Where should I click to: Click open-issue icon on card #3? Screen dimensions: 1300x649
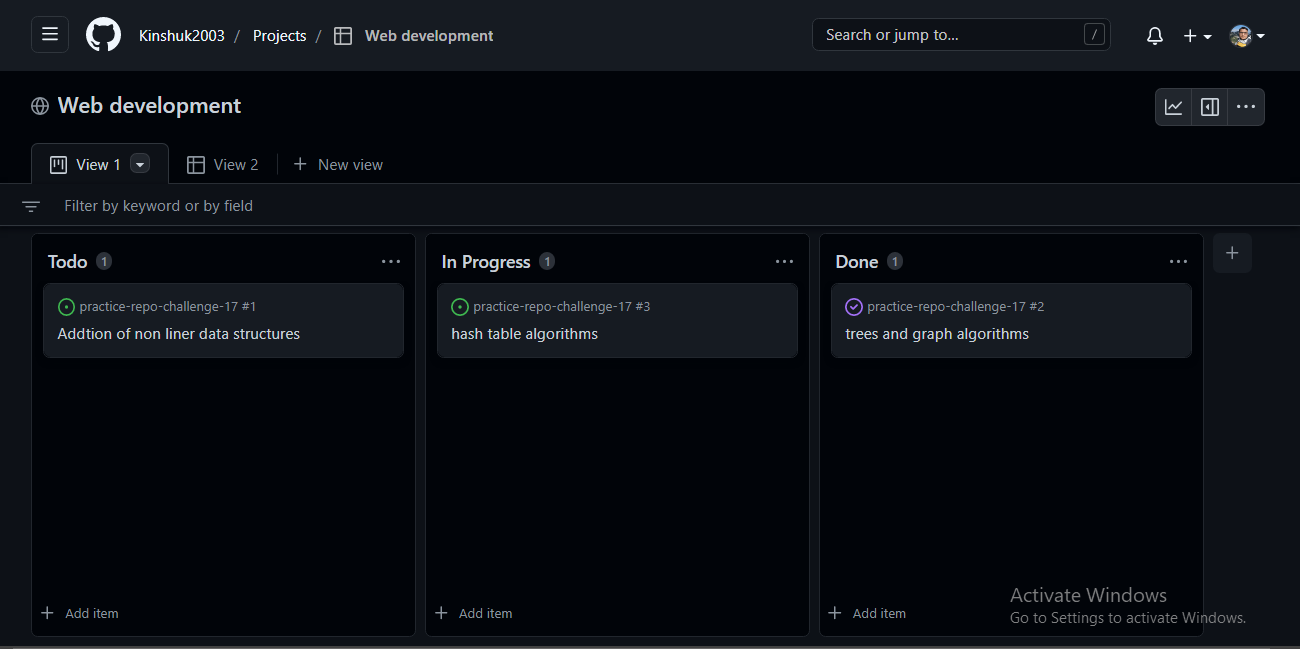coord(460,307)
